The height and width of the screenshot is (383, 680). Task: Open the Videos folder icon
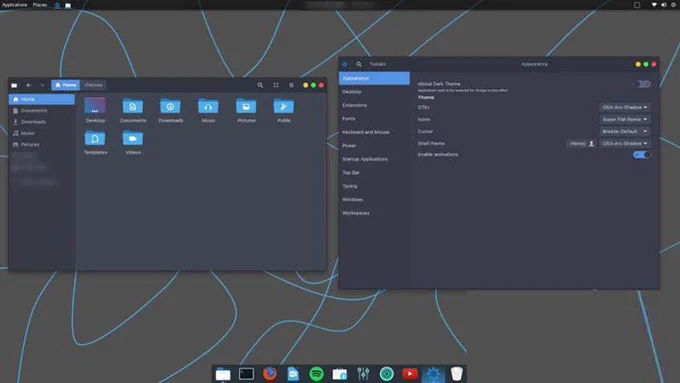click(133, 138)
